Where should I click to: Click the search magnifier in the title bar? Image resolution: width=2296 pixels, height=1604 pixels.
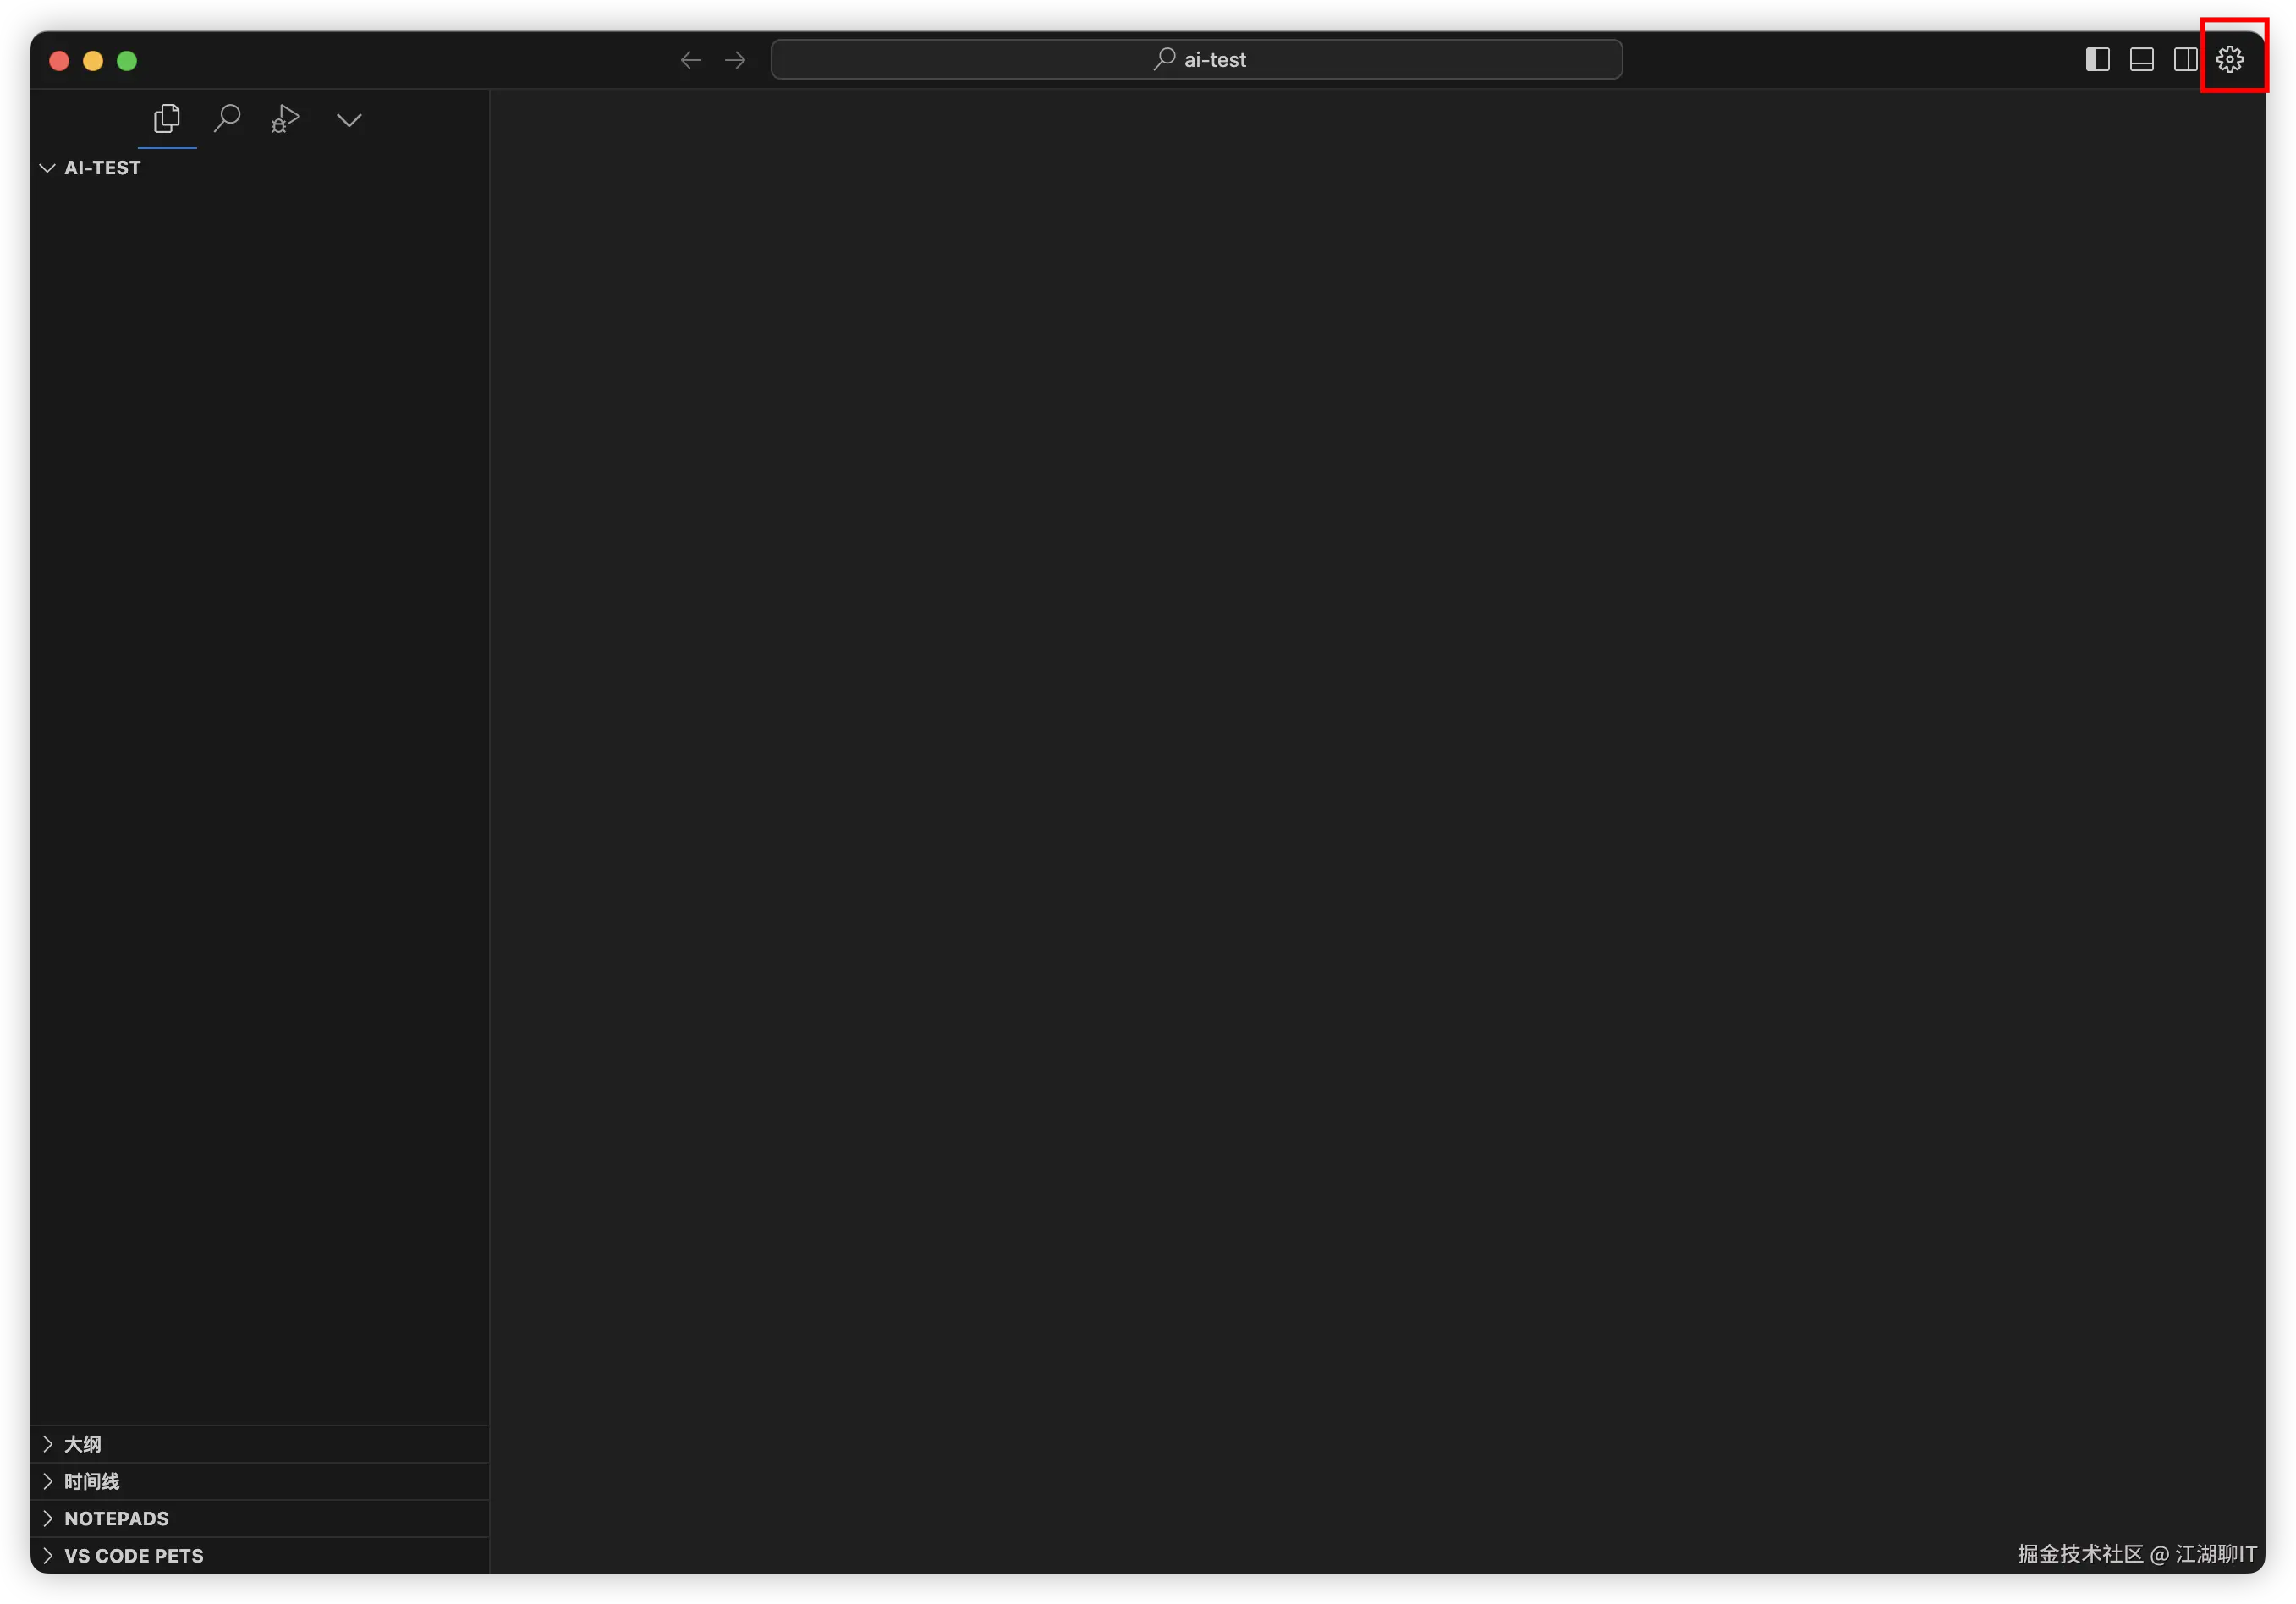1163,59
